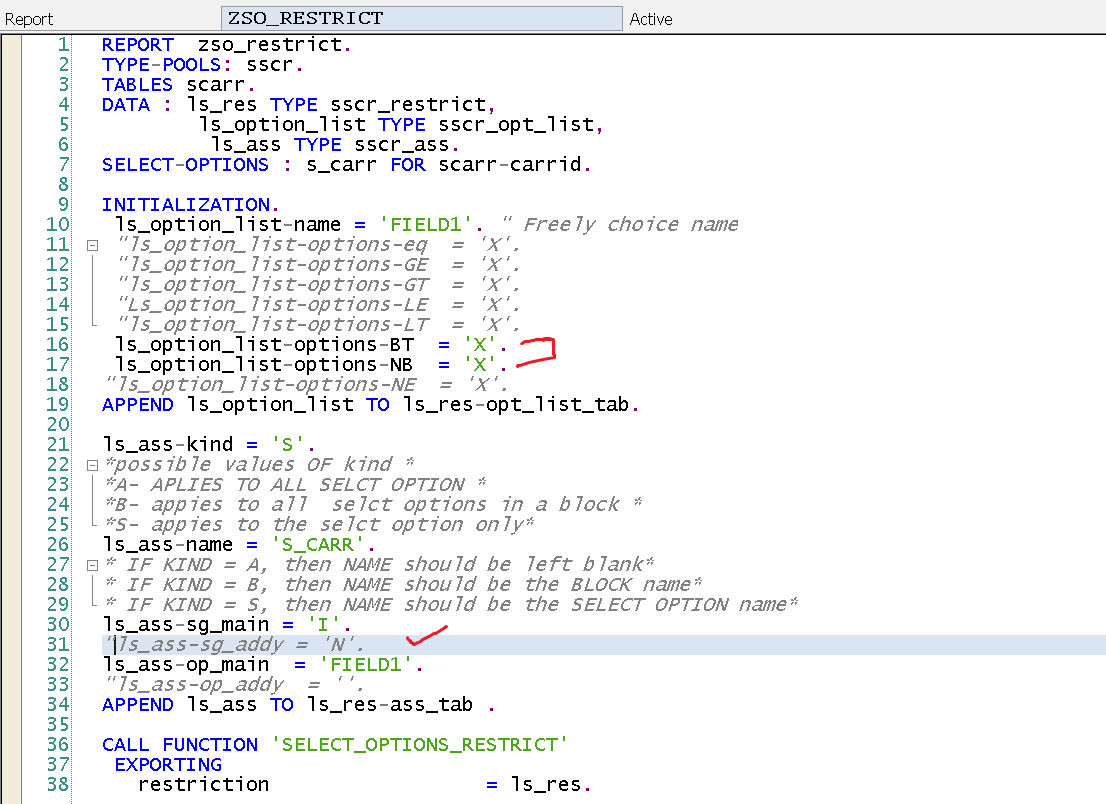
Task: Click the TYPE-POOLS keyword on line 2
Action: pos(164,65)
